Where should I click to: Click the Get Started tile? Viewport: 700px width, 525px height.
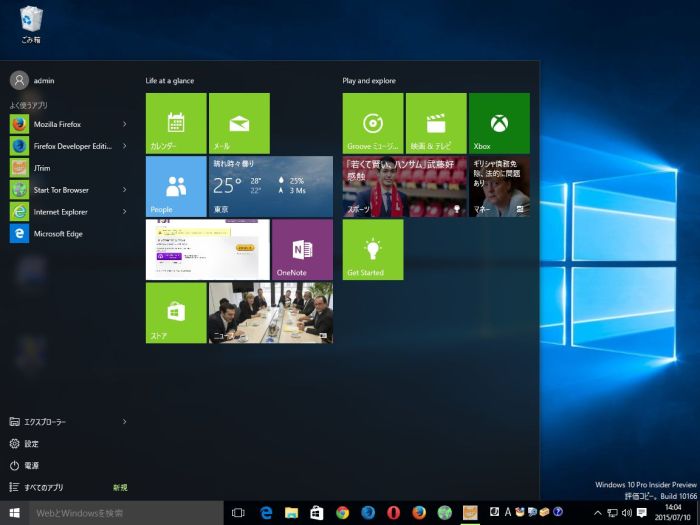372,250
